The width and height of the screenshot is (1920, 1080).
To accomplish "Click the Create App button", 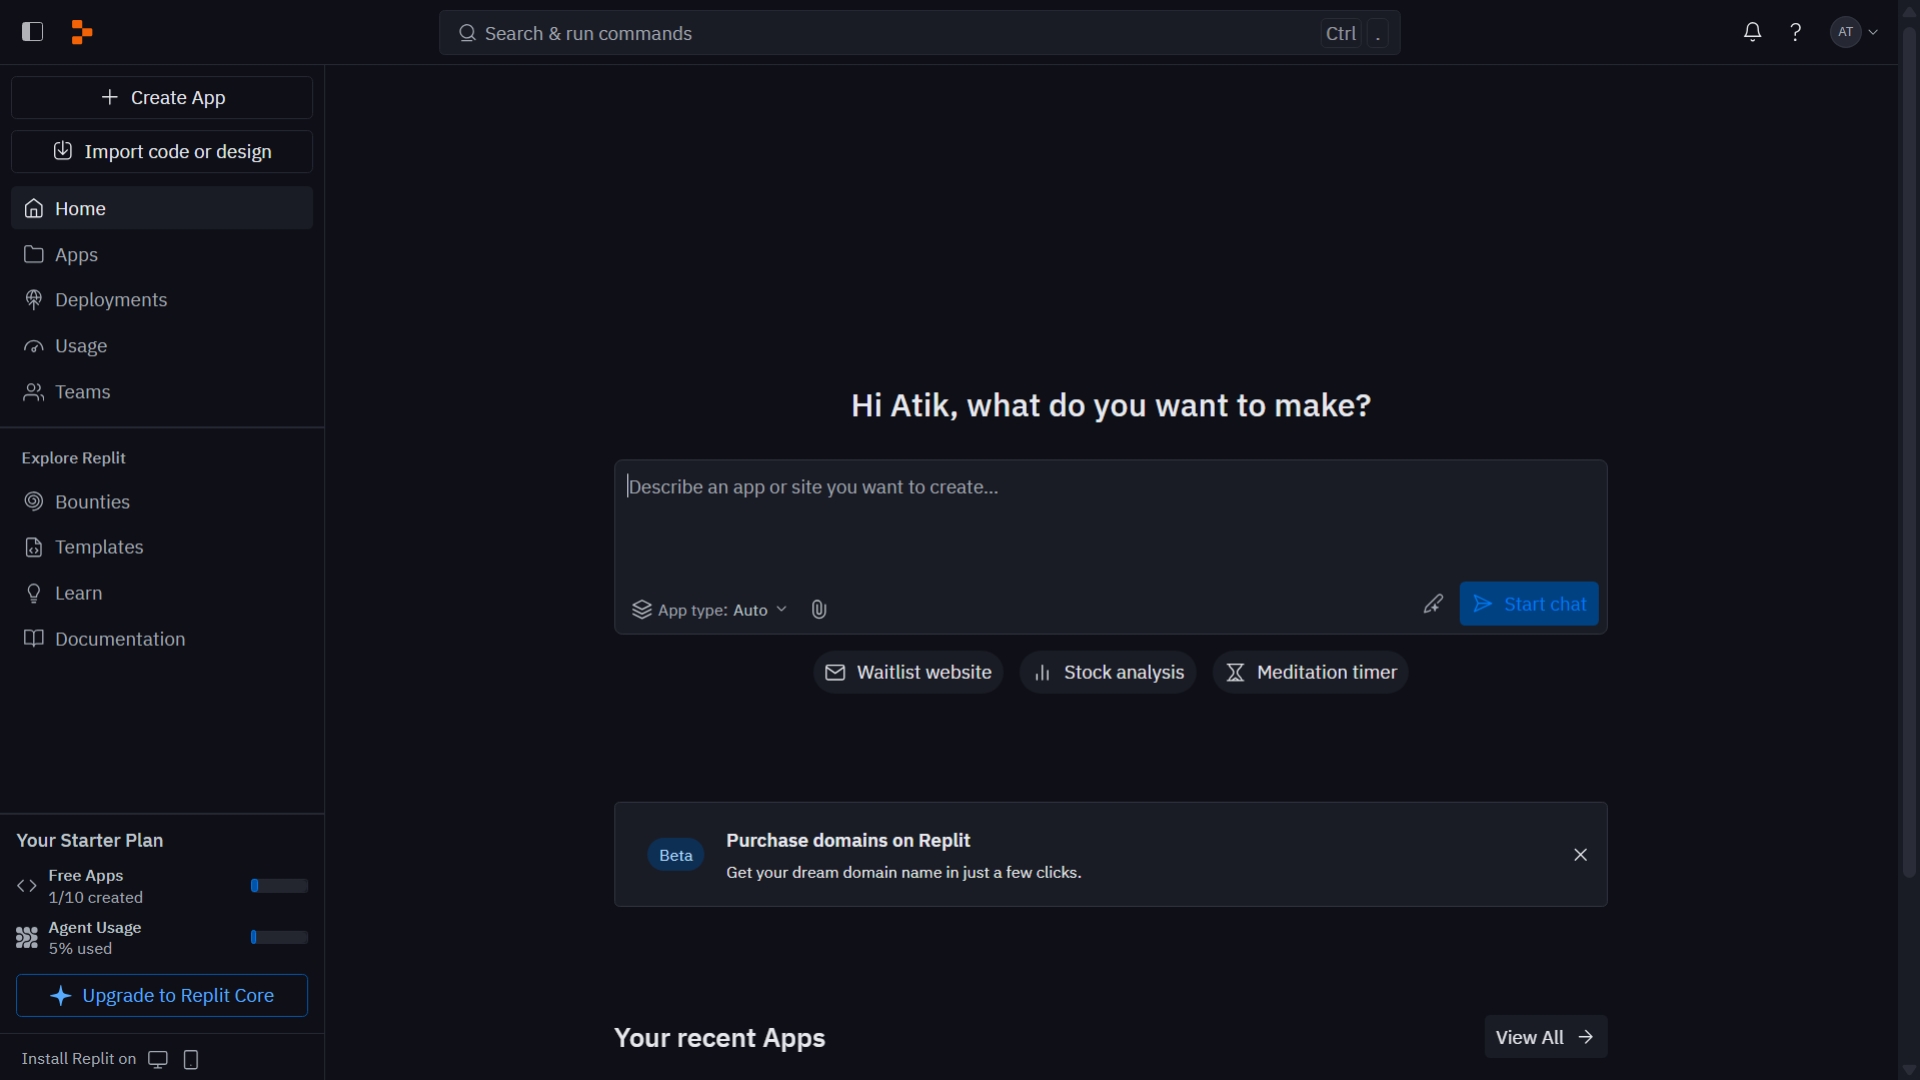I will point(162,97).
